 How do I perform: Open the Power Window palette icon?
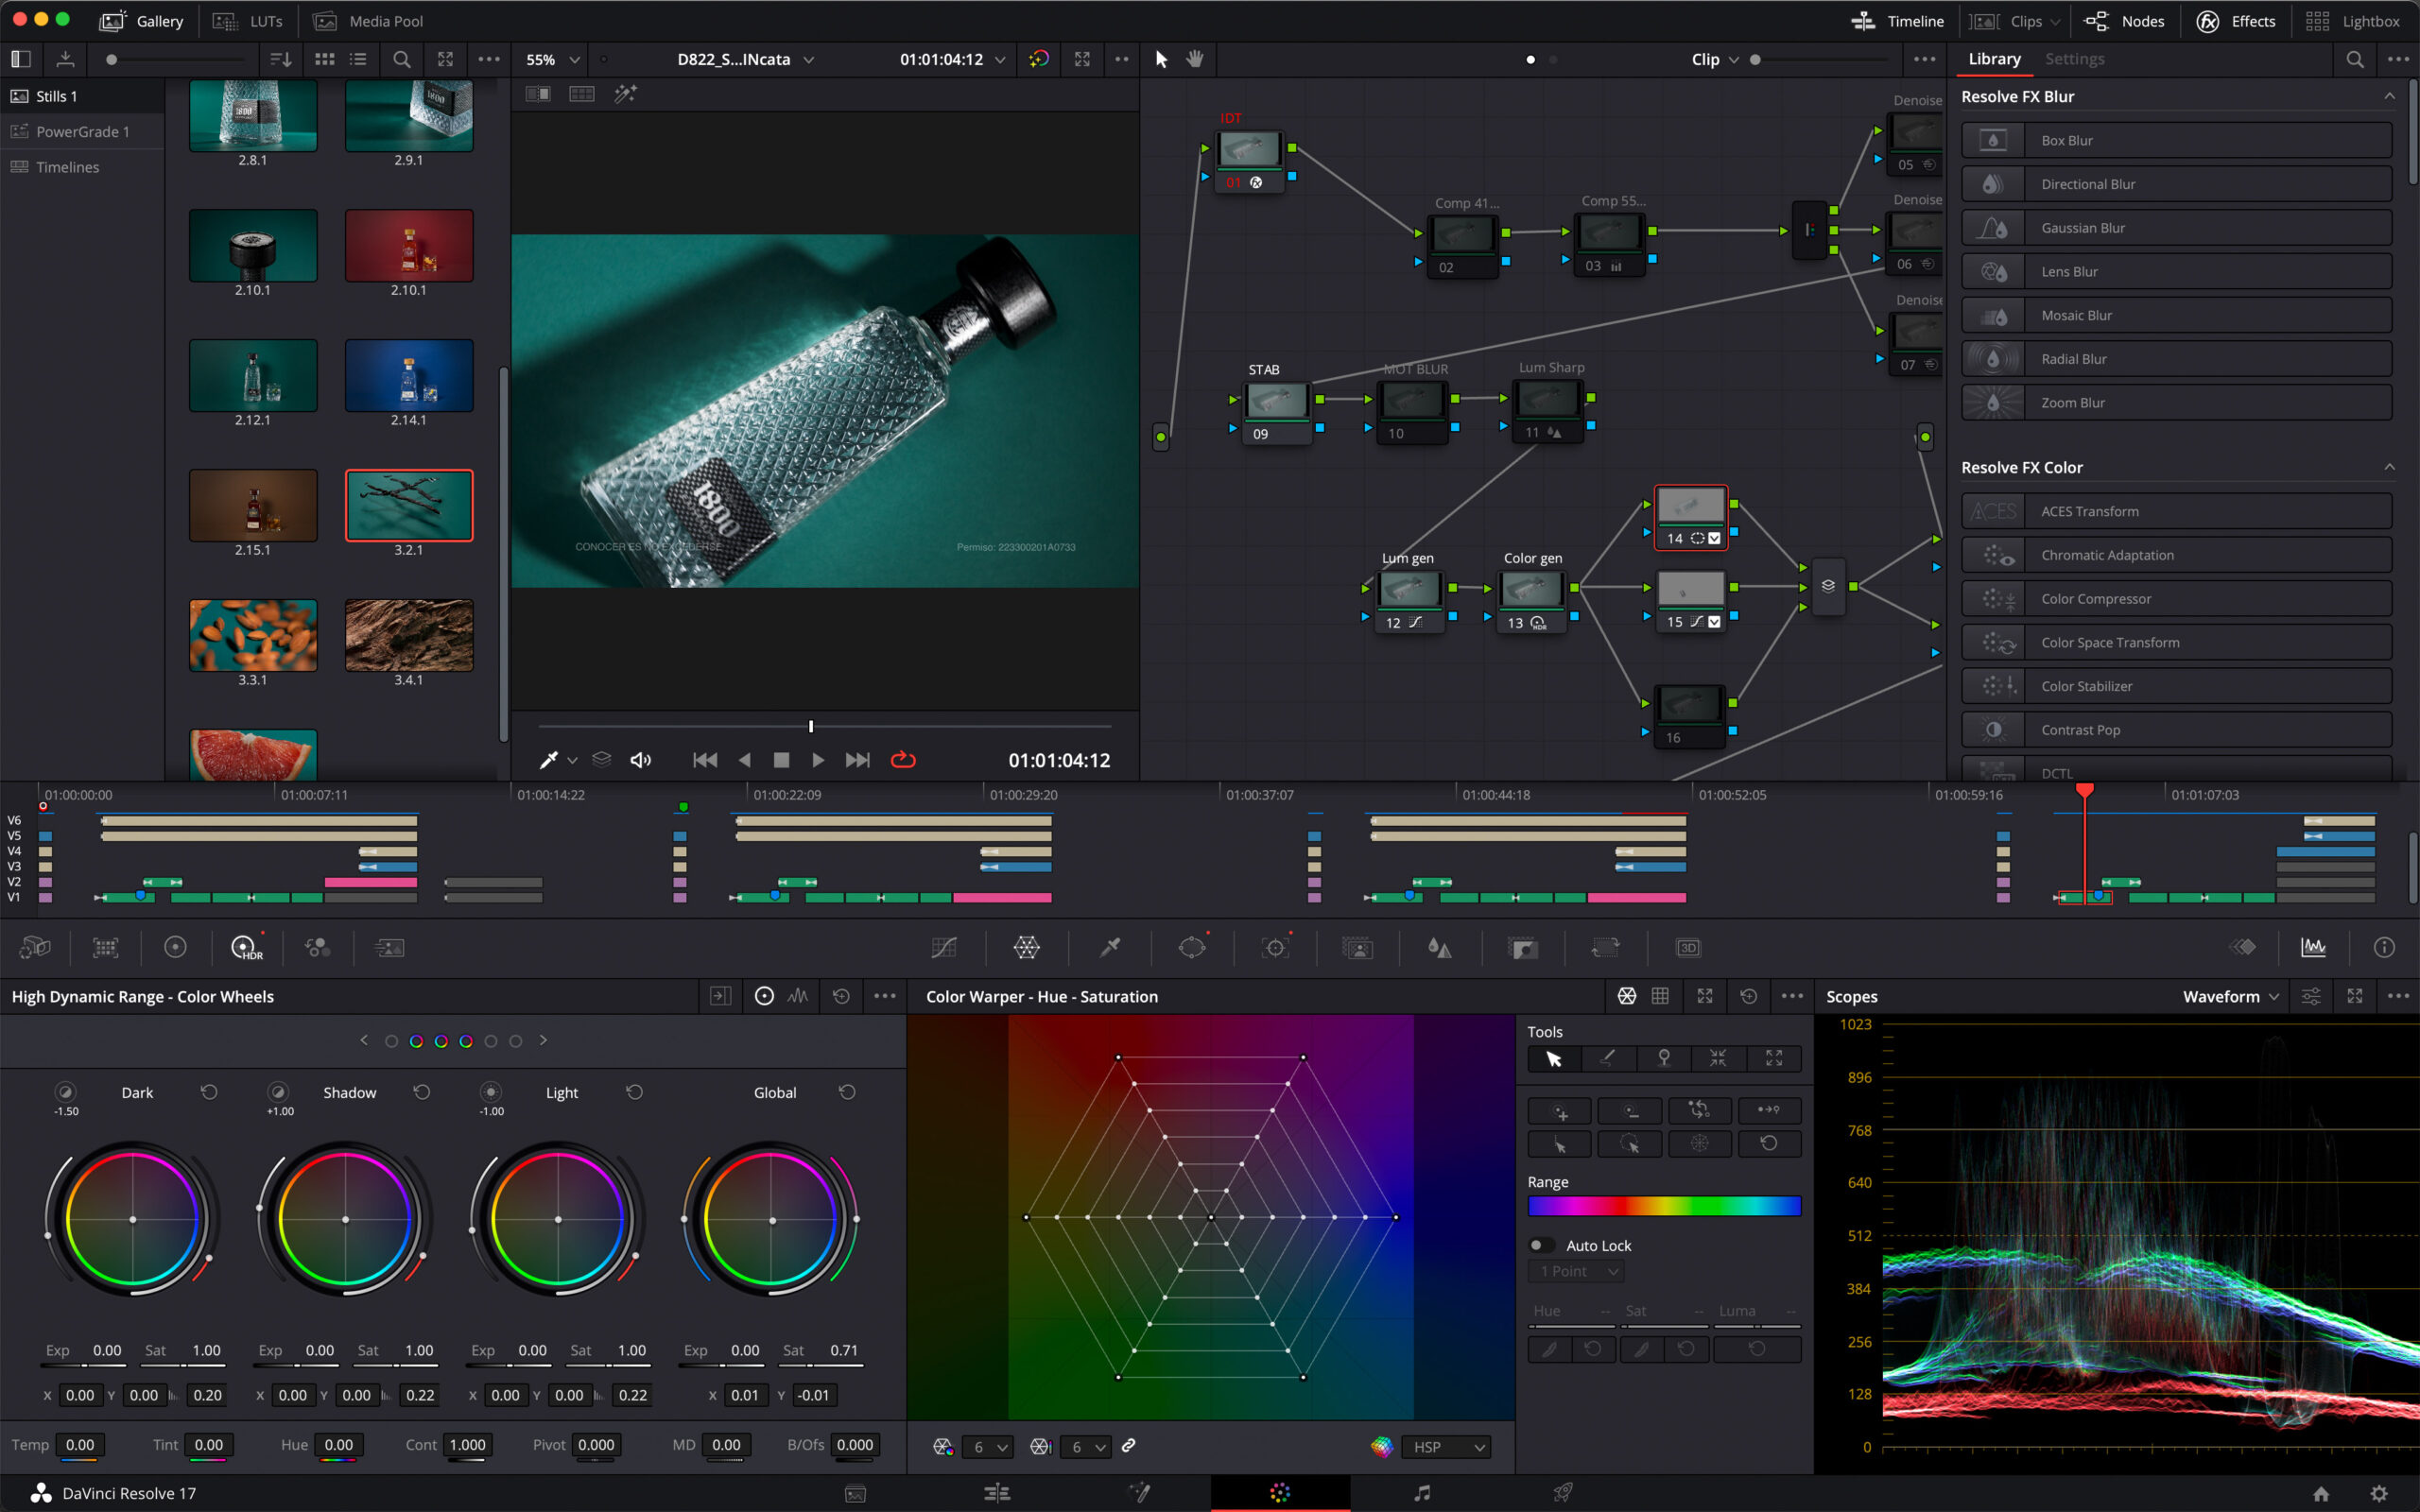(x=1192, y=947)
